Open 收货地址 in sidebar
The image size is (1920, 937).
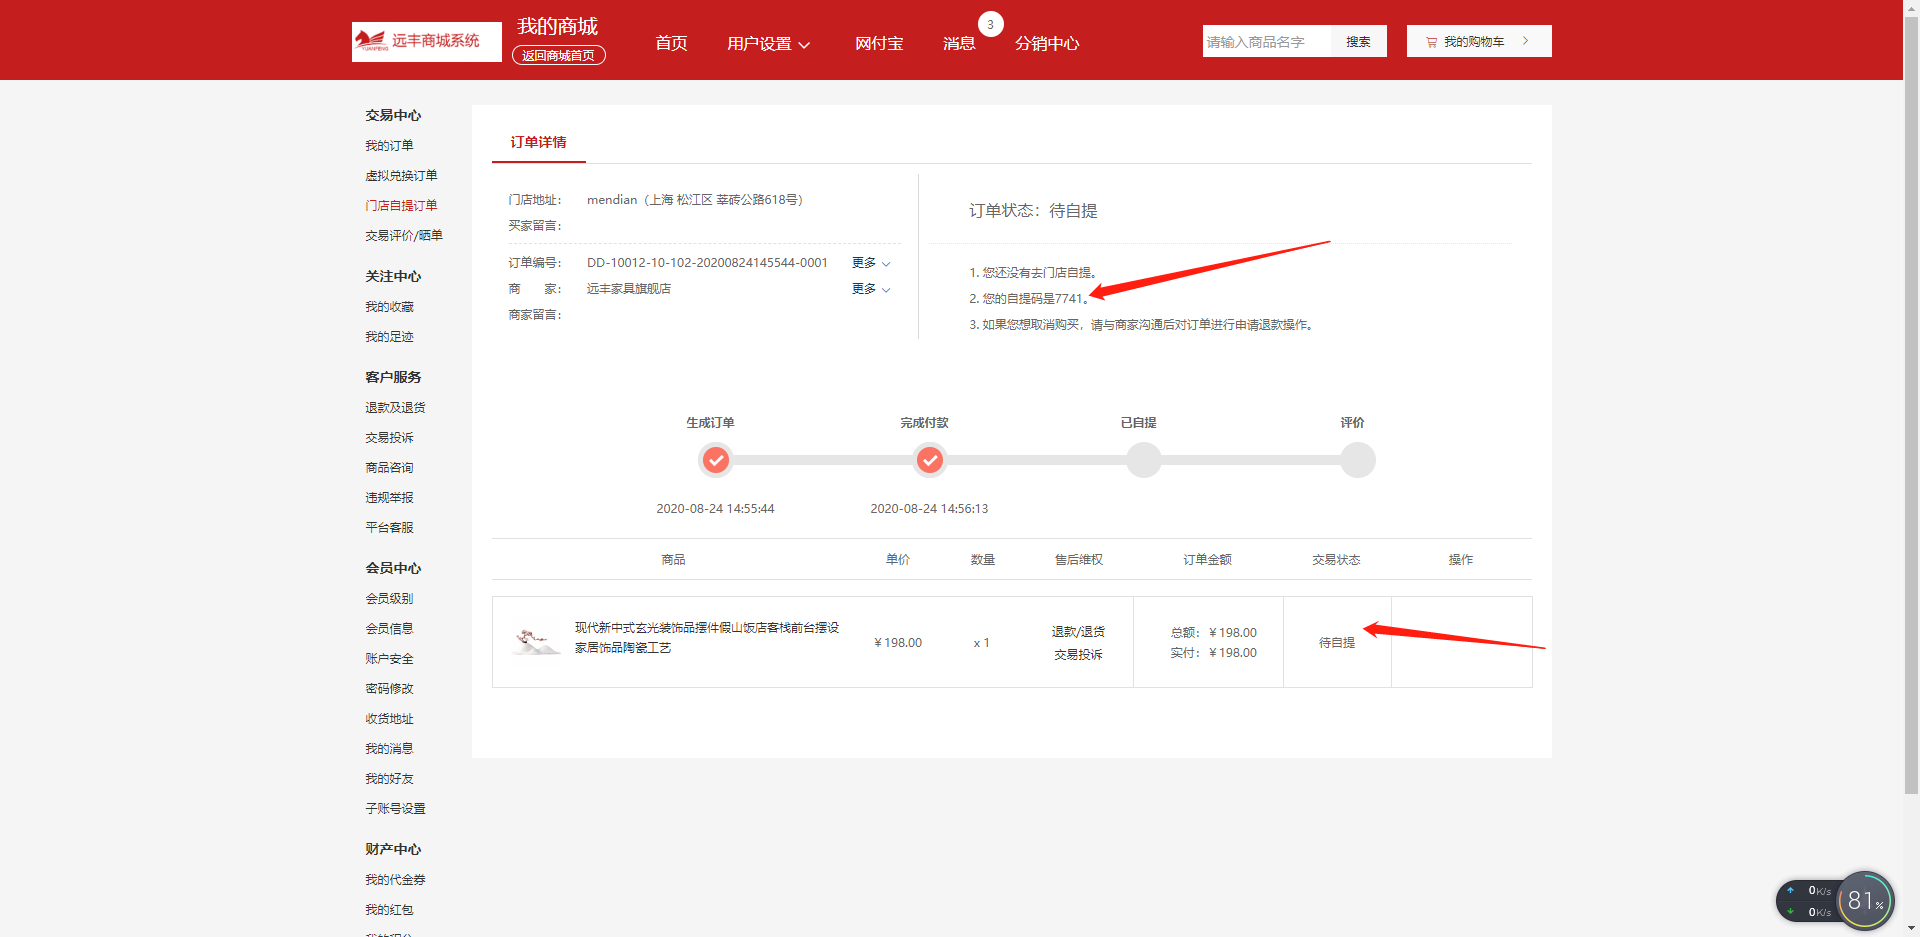pyautogui.click(x=389, y=719)
